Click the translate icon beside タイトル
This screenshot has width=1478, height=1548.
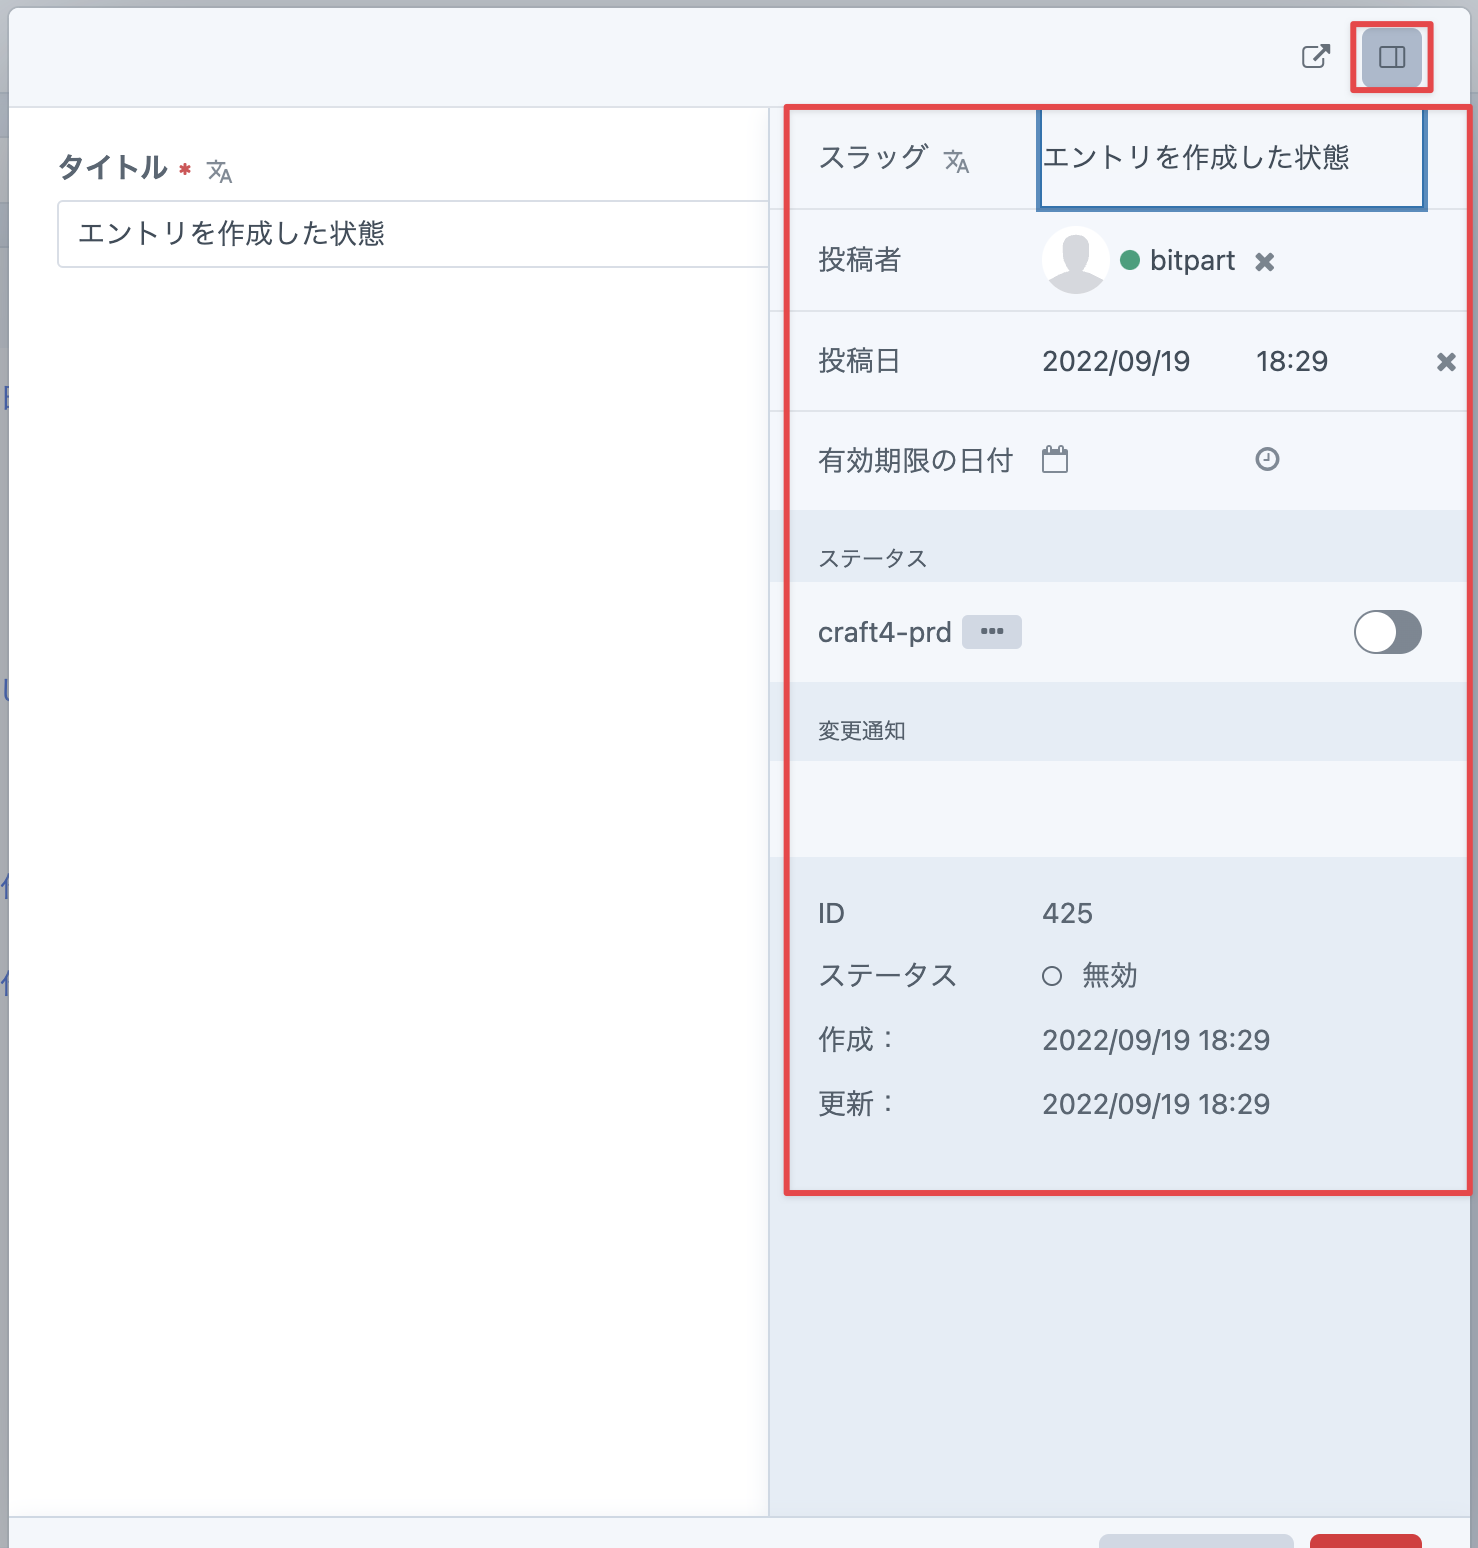pos(220,171)
